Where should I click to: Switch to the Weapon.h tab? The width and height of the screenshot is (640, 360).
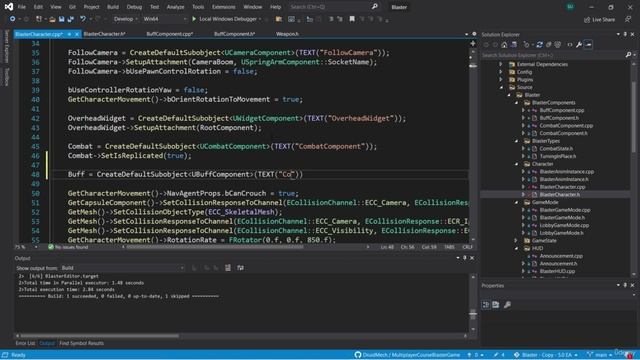coord(287,34)
